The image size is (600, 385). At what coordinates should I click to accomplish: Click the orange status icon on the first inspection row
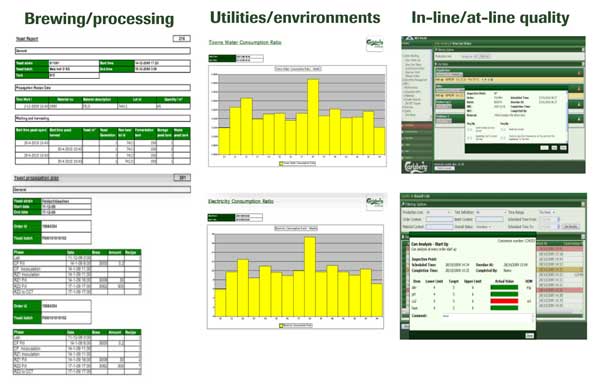pyautogui.click(x=579, y=73)
